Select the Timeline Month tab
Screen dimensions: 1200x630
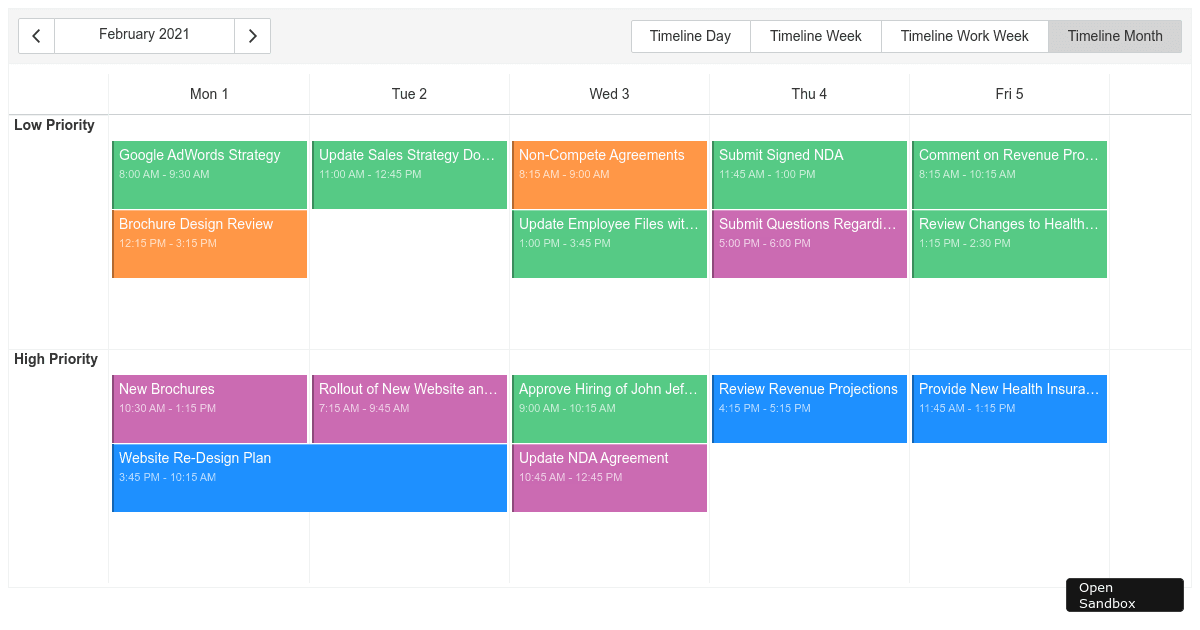(1114, 36)
